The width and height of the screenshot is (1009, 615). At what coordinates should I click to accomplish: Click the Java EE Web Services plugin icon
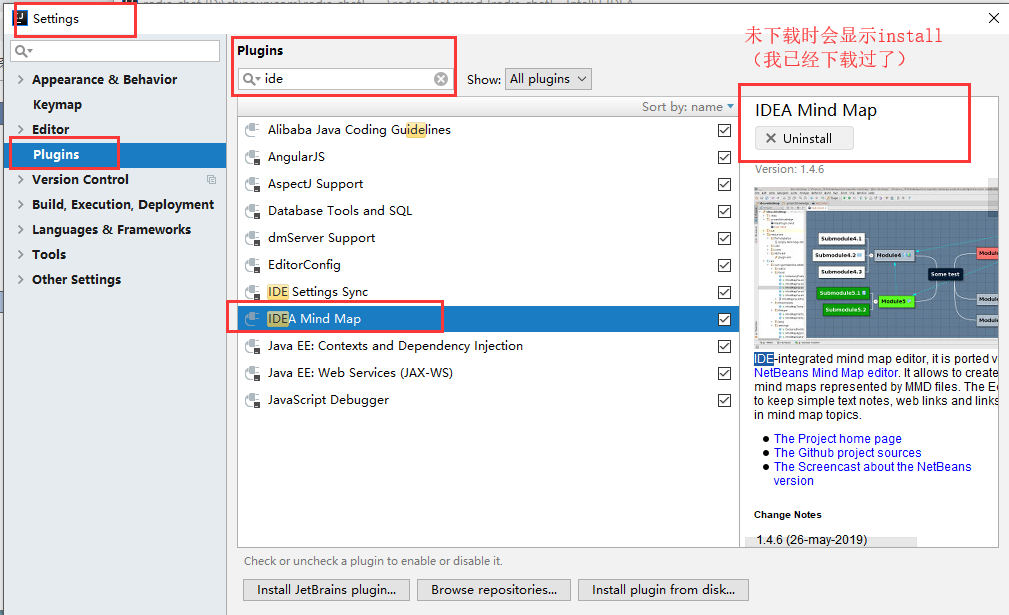point(252,373)
